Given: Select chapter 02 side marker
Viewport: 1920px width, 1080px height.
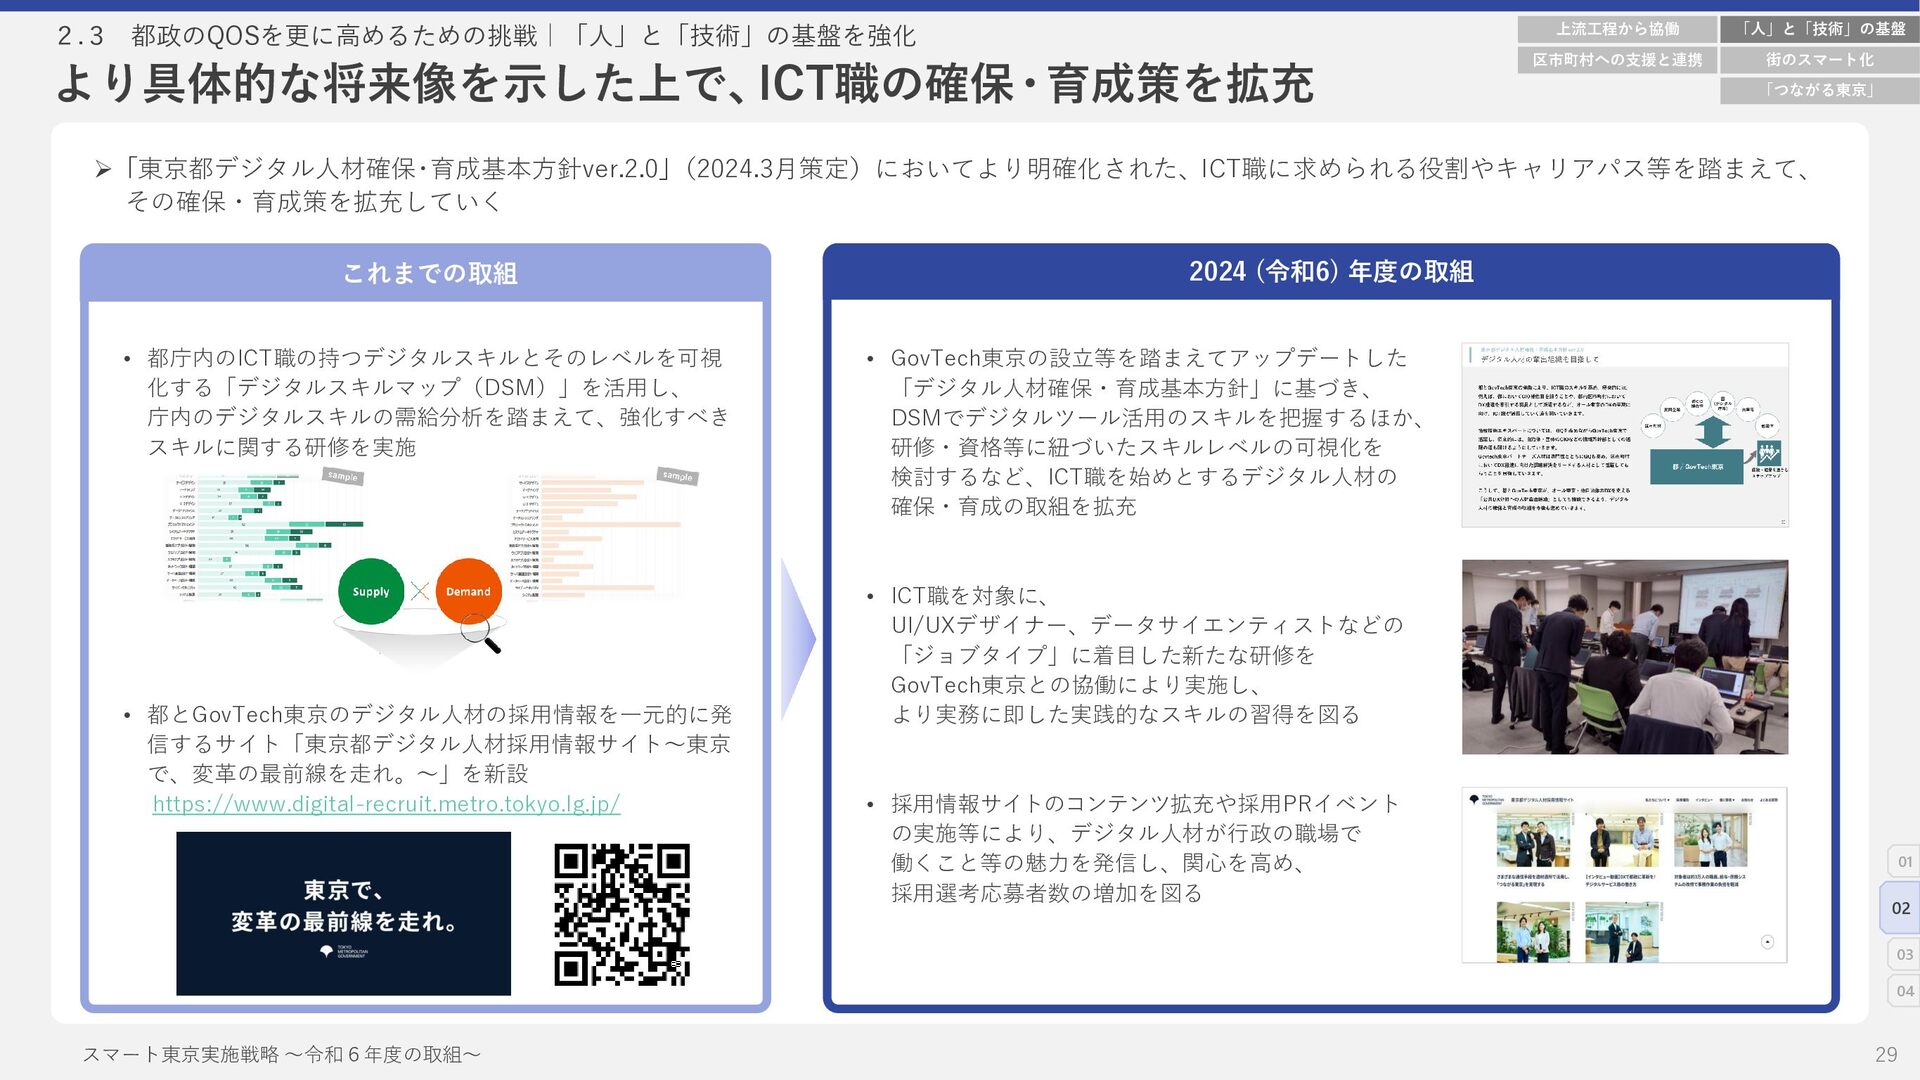Looking at the screenshot, I should point(1900,908).
